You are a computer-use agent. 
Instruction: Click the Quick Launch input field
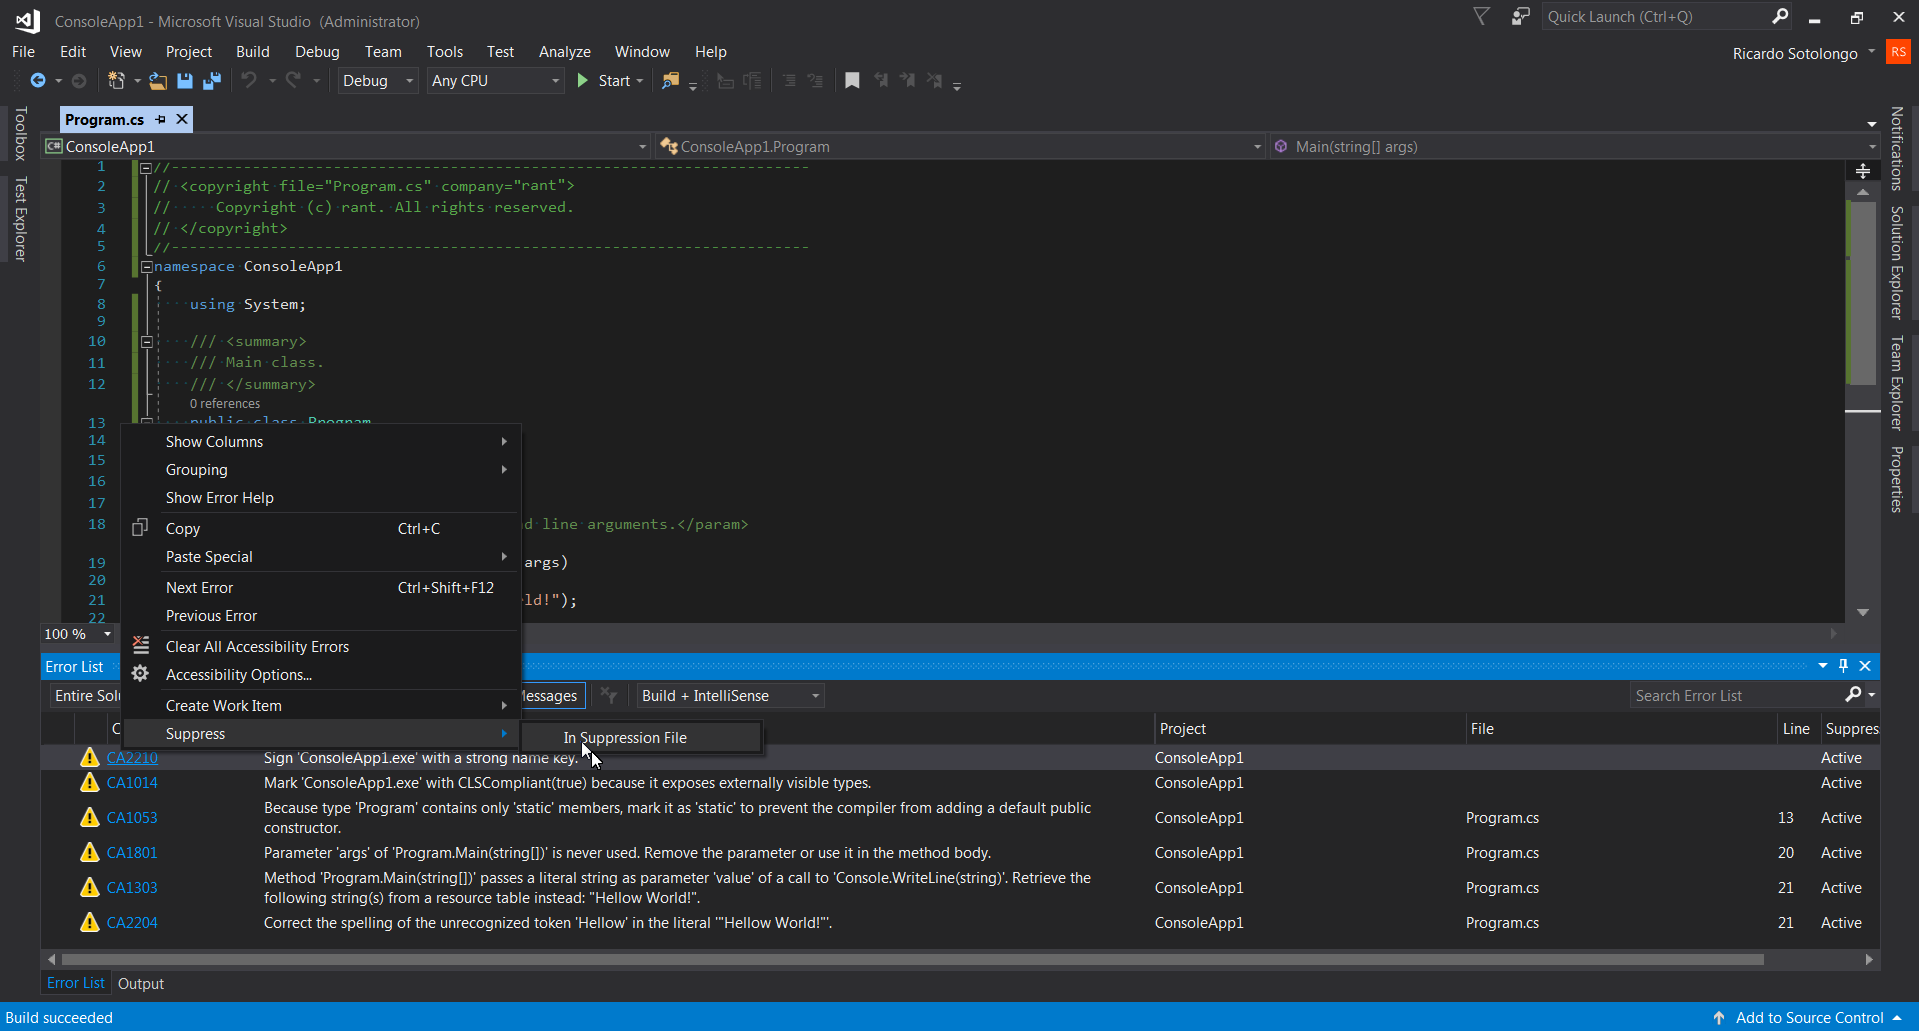tap(1655, 16)
